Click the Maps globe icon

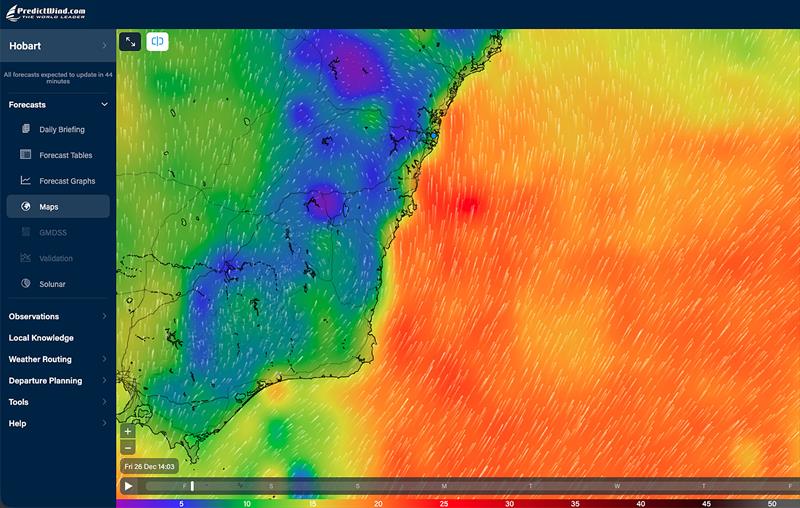coord(26,206)
